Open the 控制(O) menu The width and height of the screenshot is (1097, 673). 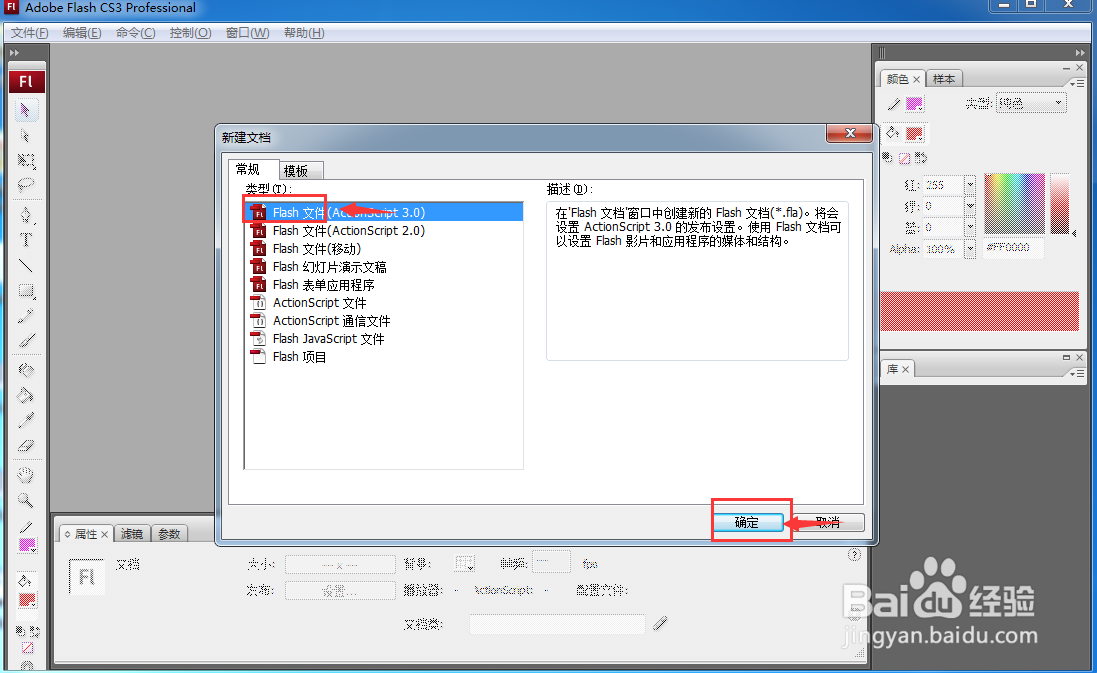click(x=190, y=33)
